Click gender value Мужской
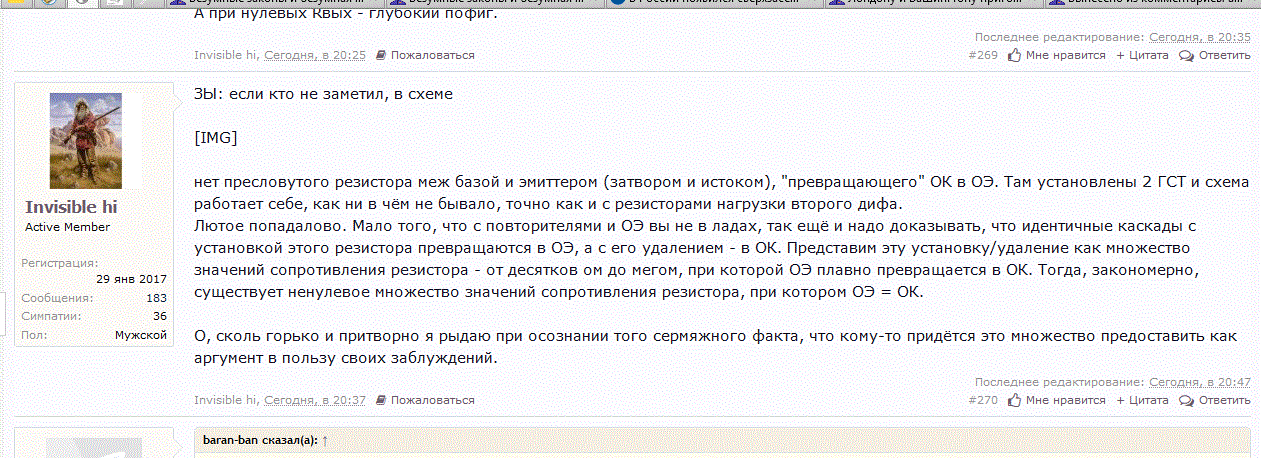1261x458 pixels. click(141, 335)
